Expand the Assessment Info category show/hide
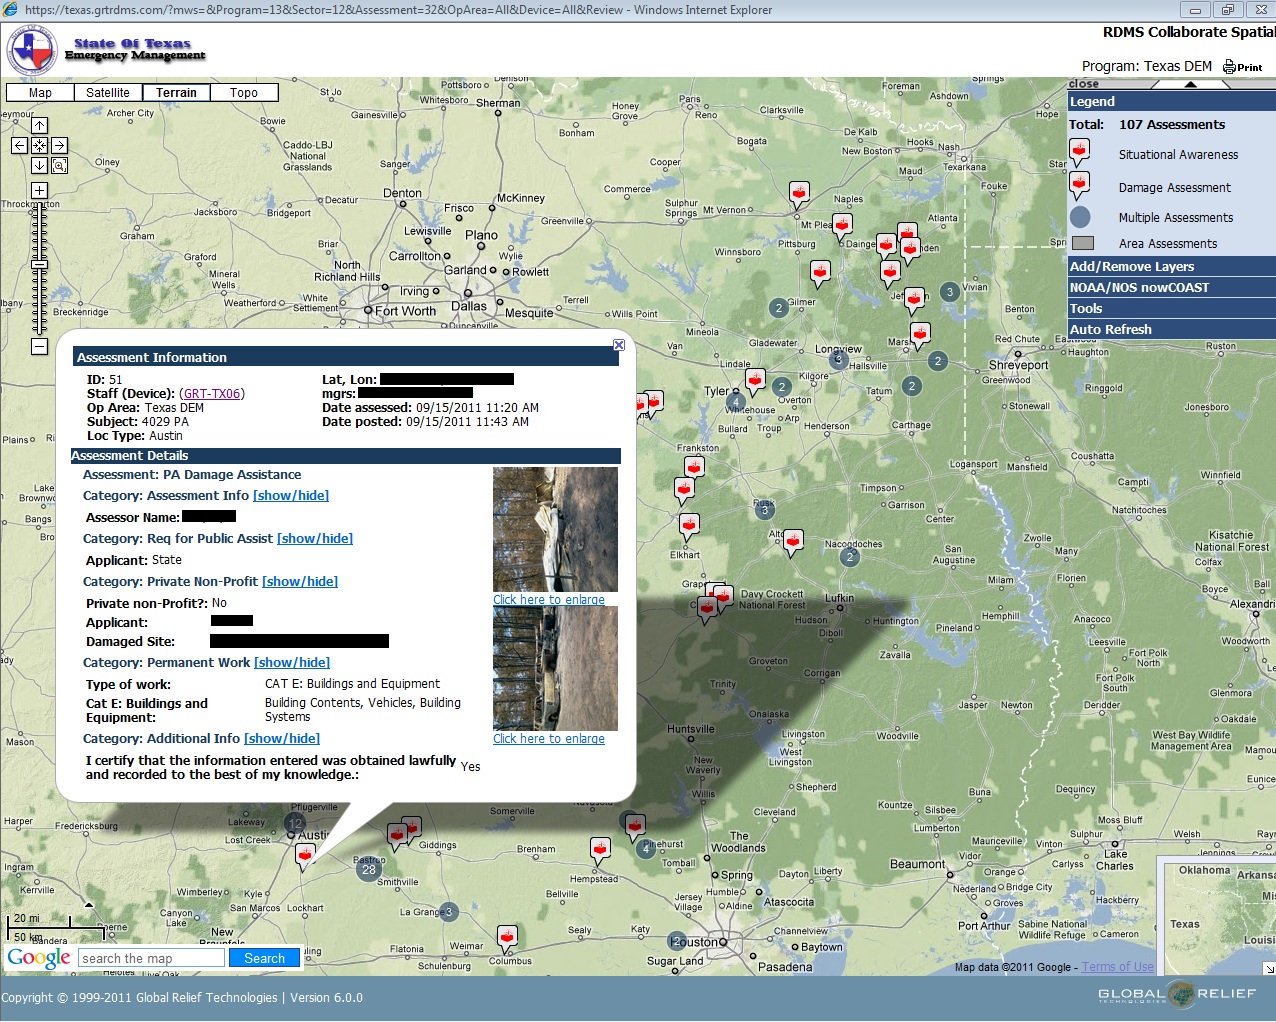This screenshot has height=1022, width=1276. coord(291,495)
